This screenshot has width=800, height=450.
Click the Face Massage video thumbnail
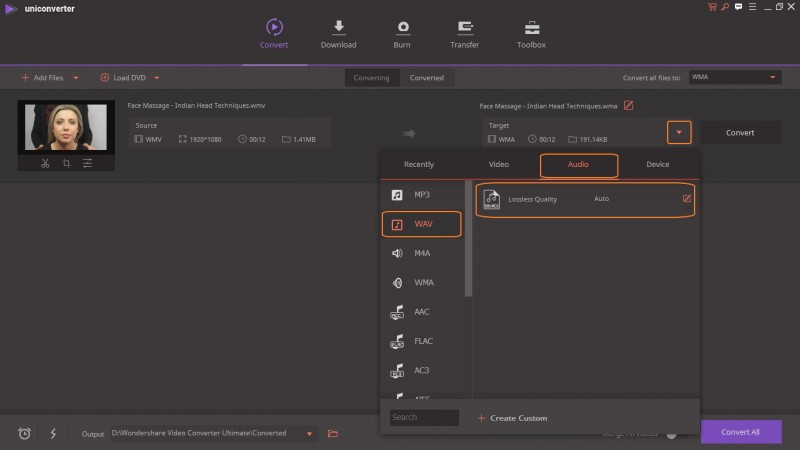pos(66,128)
